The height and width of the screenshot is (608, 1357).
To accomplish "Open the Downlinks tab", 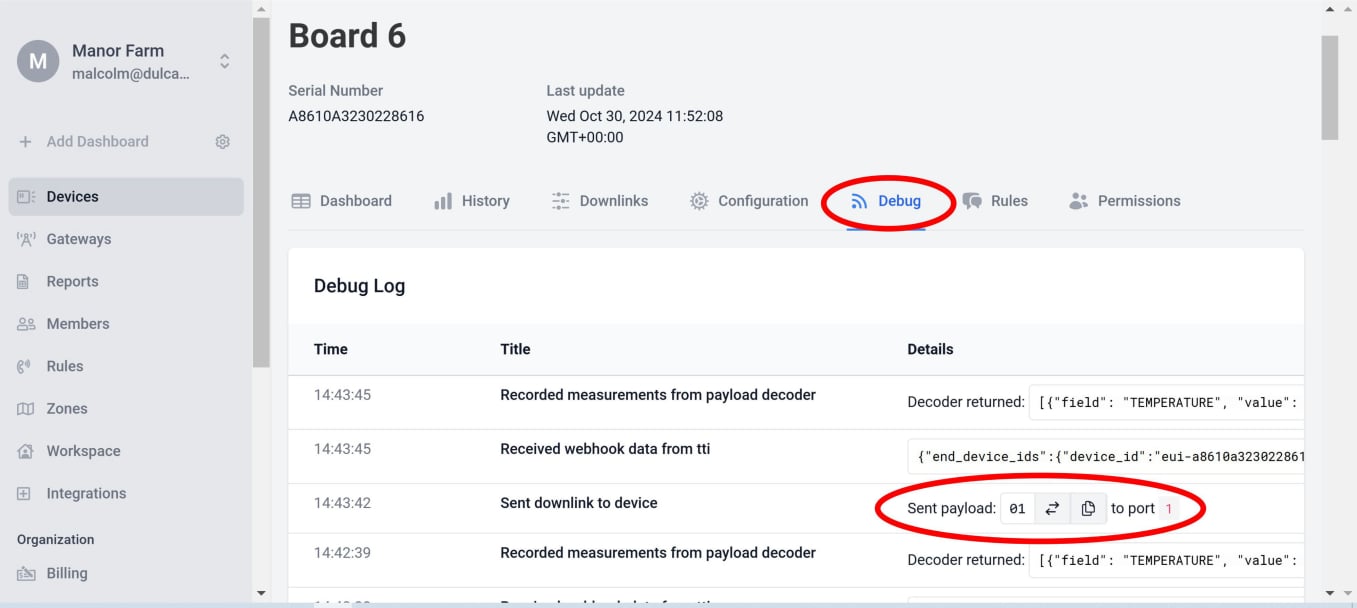I will pos(600,201).
